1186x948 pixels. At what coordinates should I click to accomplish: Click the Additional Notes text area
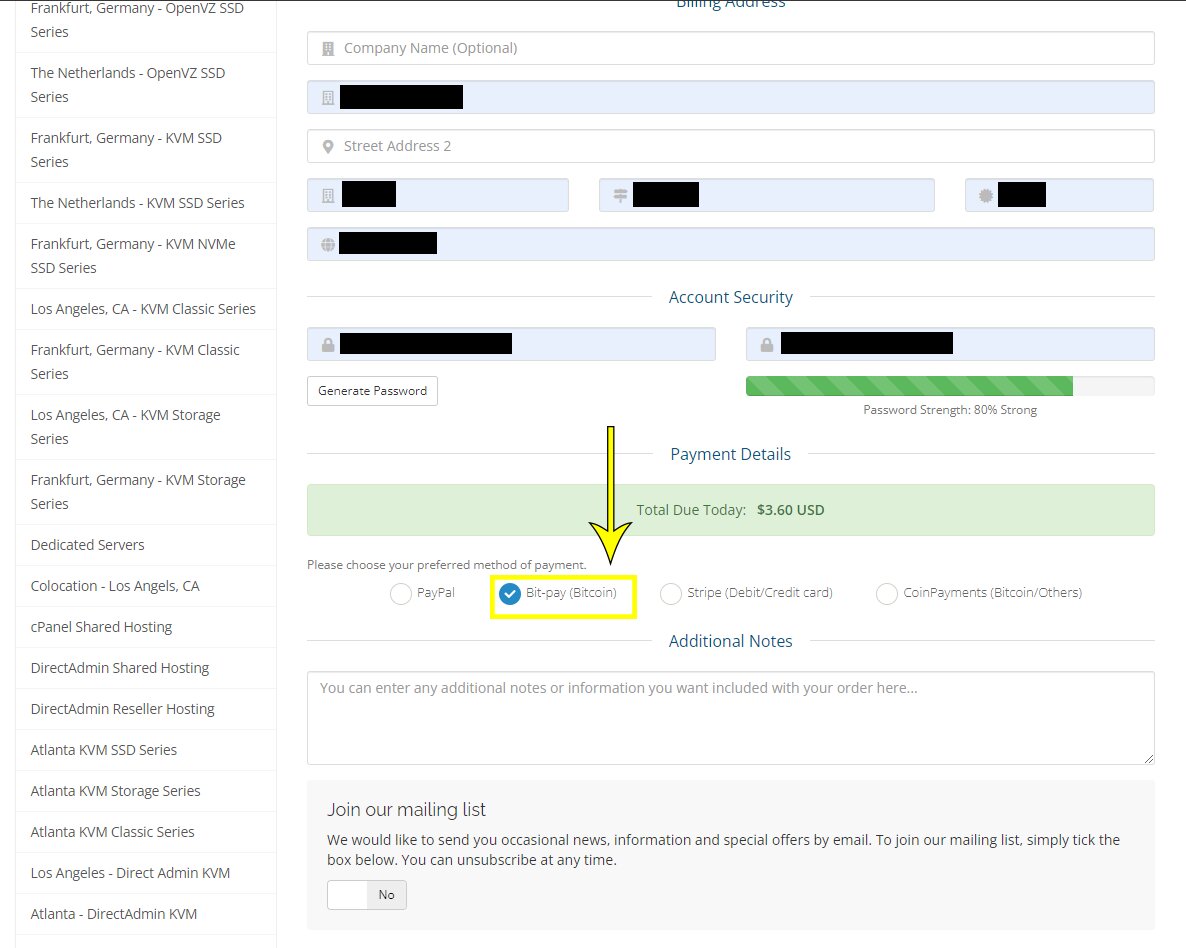(x=731, y=717)
